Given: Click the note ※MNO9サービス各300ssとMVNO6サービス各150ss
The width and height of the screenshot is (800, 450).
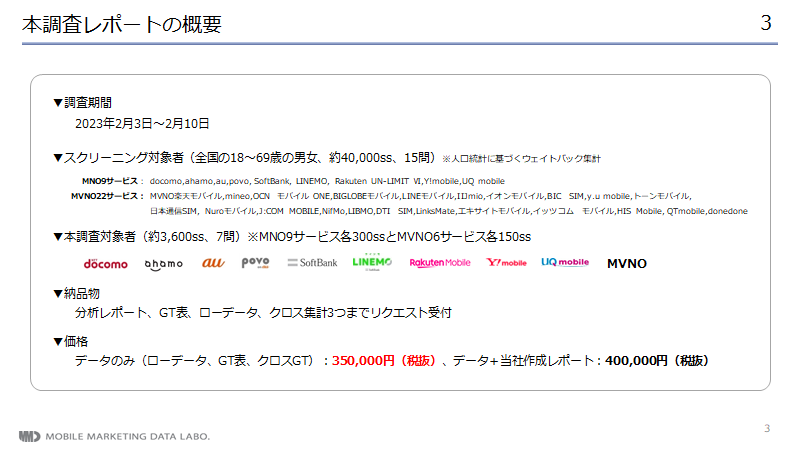Looking at the screenshot, I should coord(389,237).
